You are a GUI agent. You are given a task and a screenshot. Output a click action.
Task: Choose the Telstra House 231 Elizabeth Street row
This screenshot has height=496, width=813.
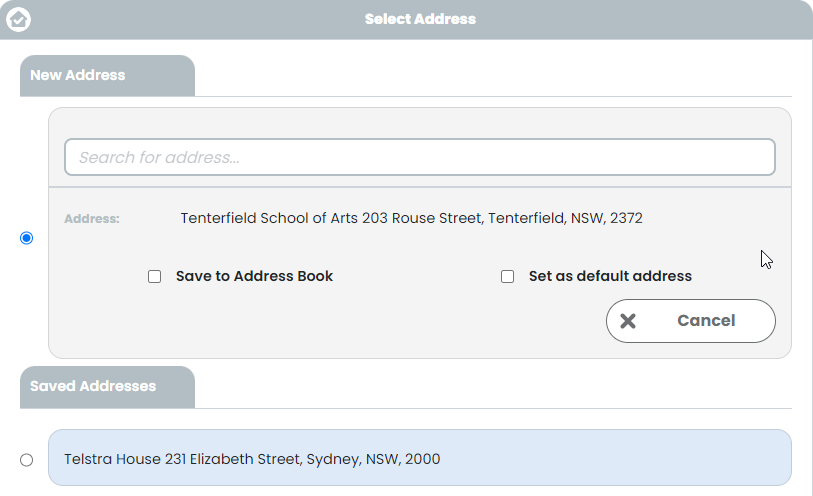click(x=420, y=458)
